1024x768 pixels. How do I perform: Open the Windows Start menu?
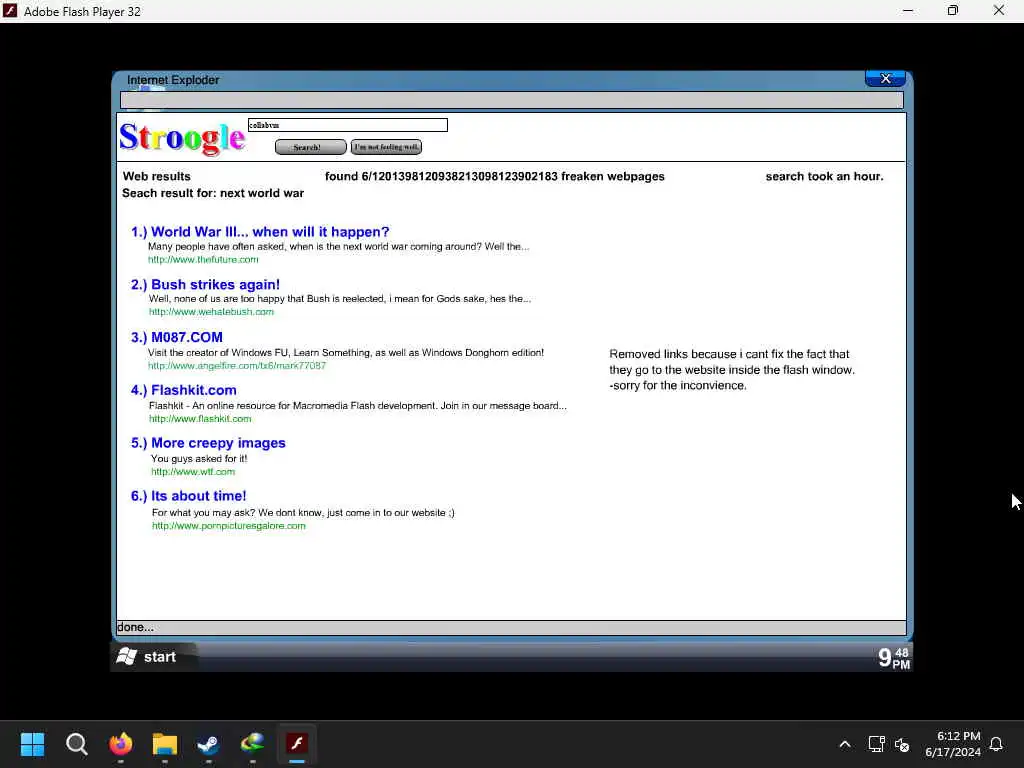pos(32,744)
